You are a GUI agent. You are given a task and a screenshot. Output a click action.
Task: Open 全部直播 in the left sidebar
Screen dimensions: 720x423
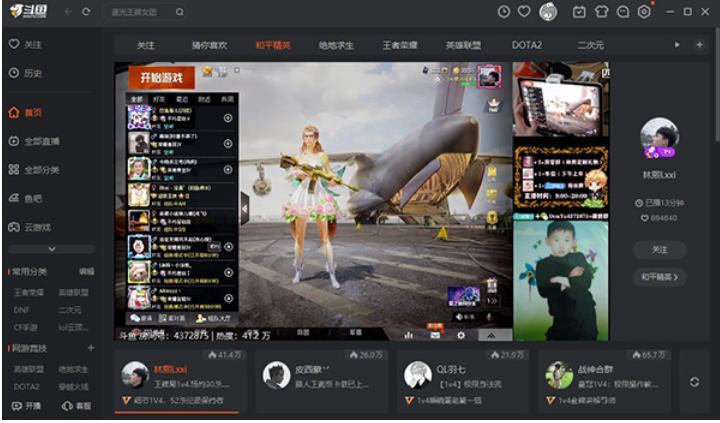(34, 141)
